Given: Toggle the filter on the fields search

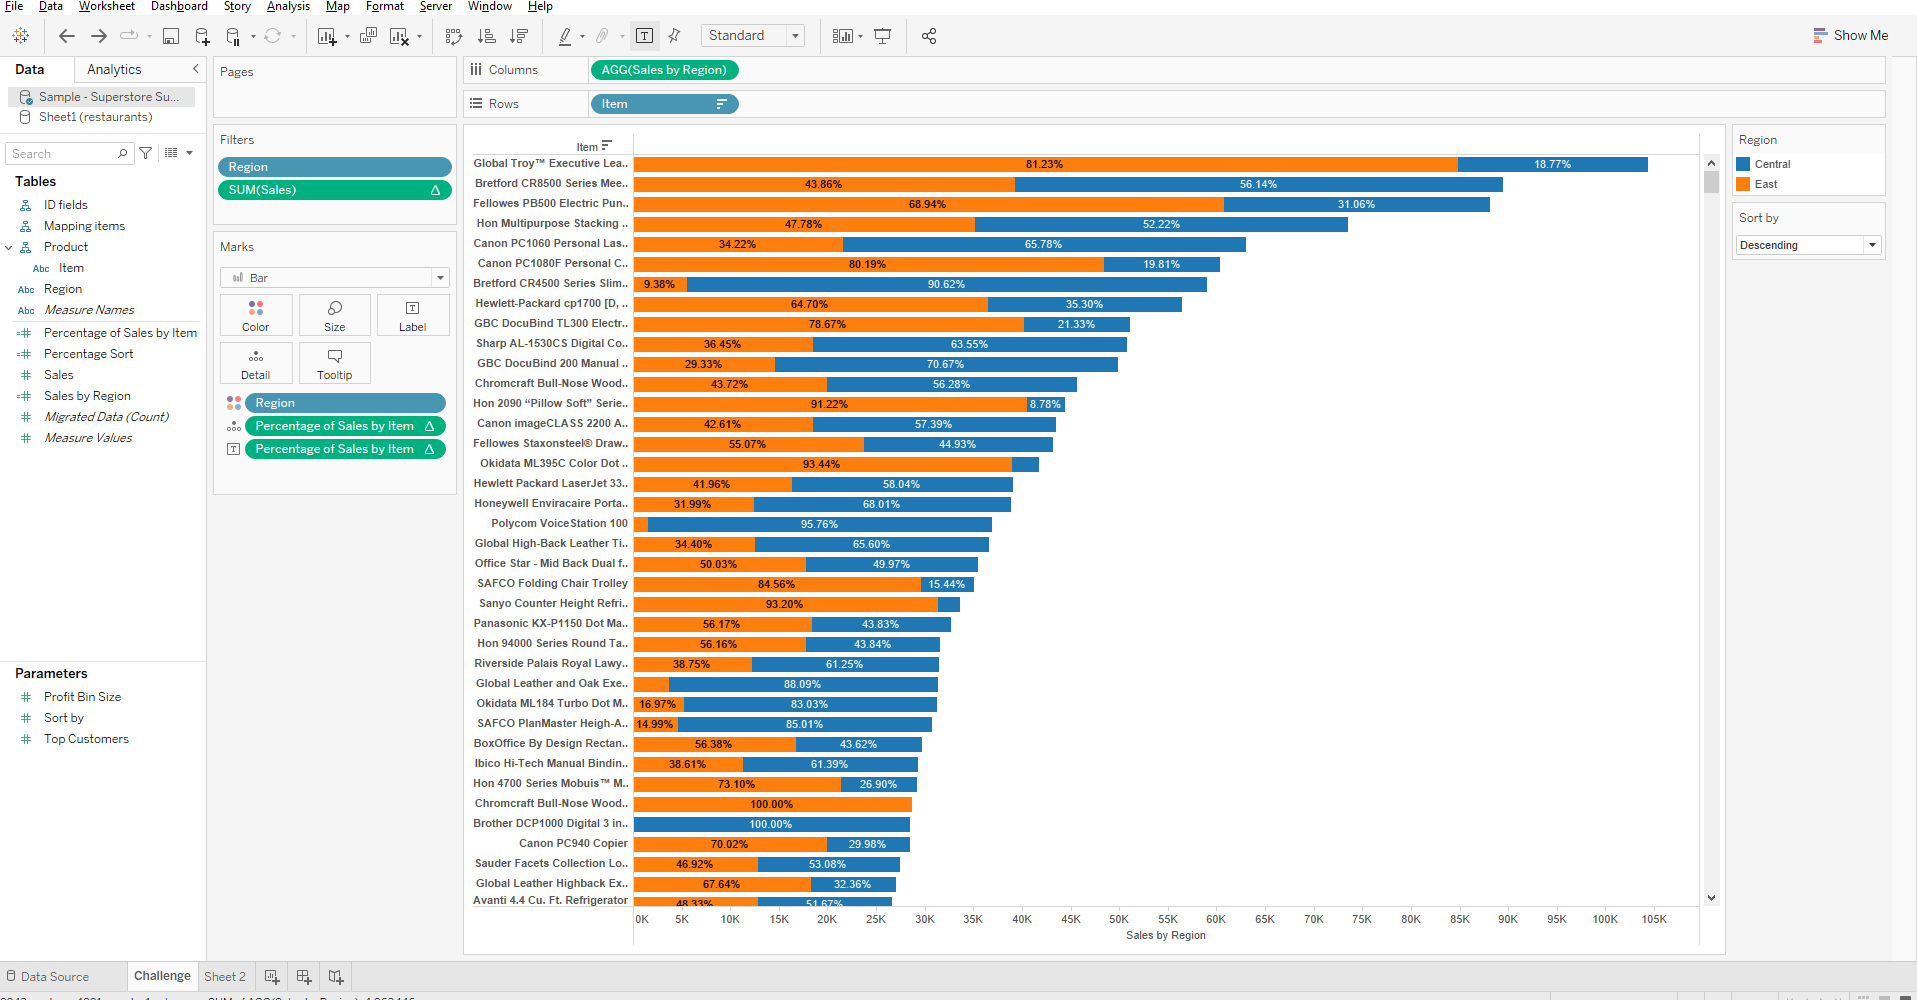Looking at the screenshot, I should 145,152.
